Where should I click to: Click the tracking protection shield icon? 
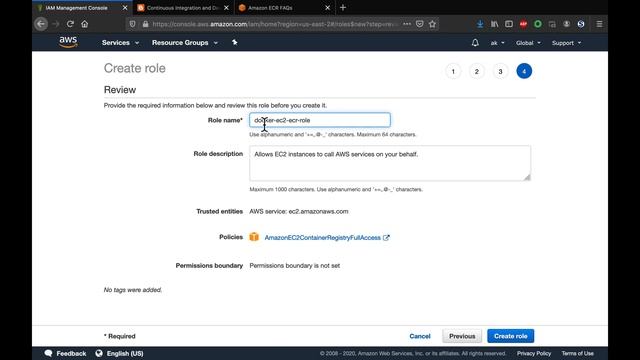132,24
